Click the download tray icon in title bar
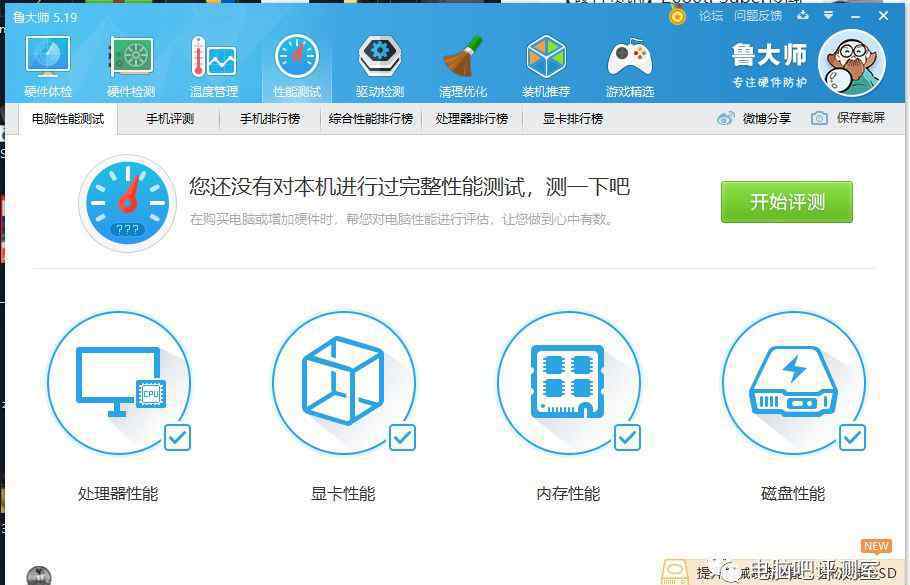The width and height of the screenshot is (910, 585). pos(803,16)
